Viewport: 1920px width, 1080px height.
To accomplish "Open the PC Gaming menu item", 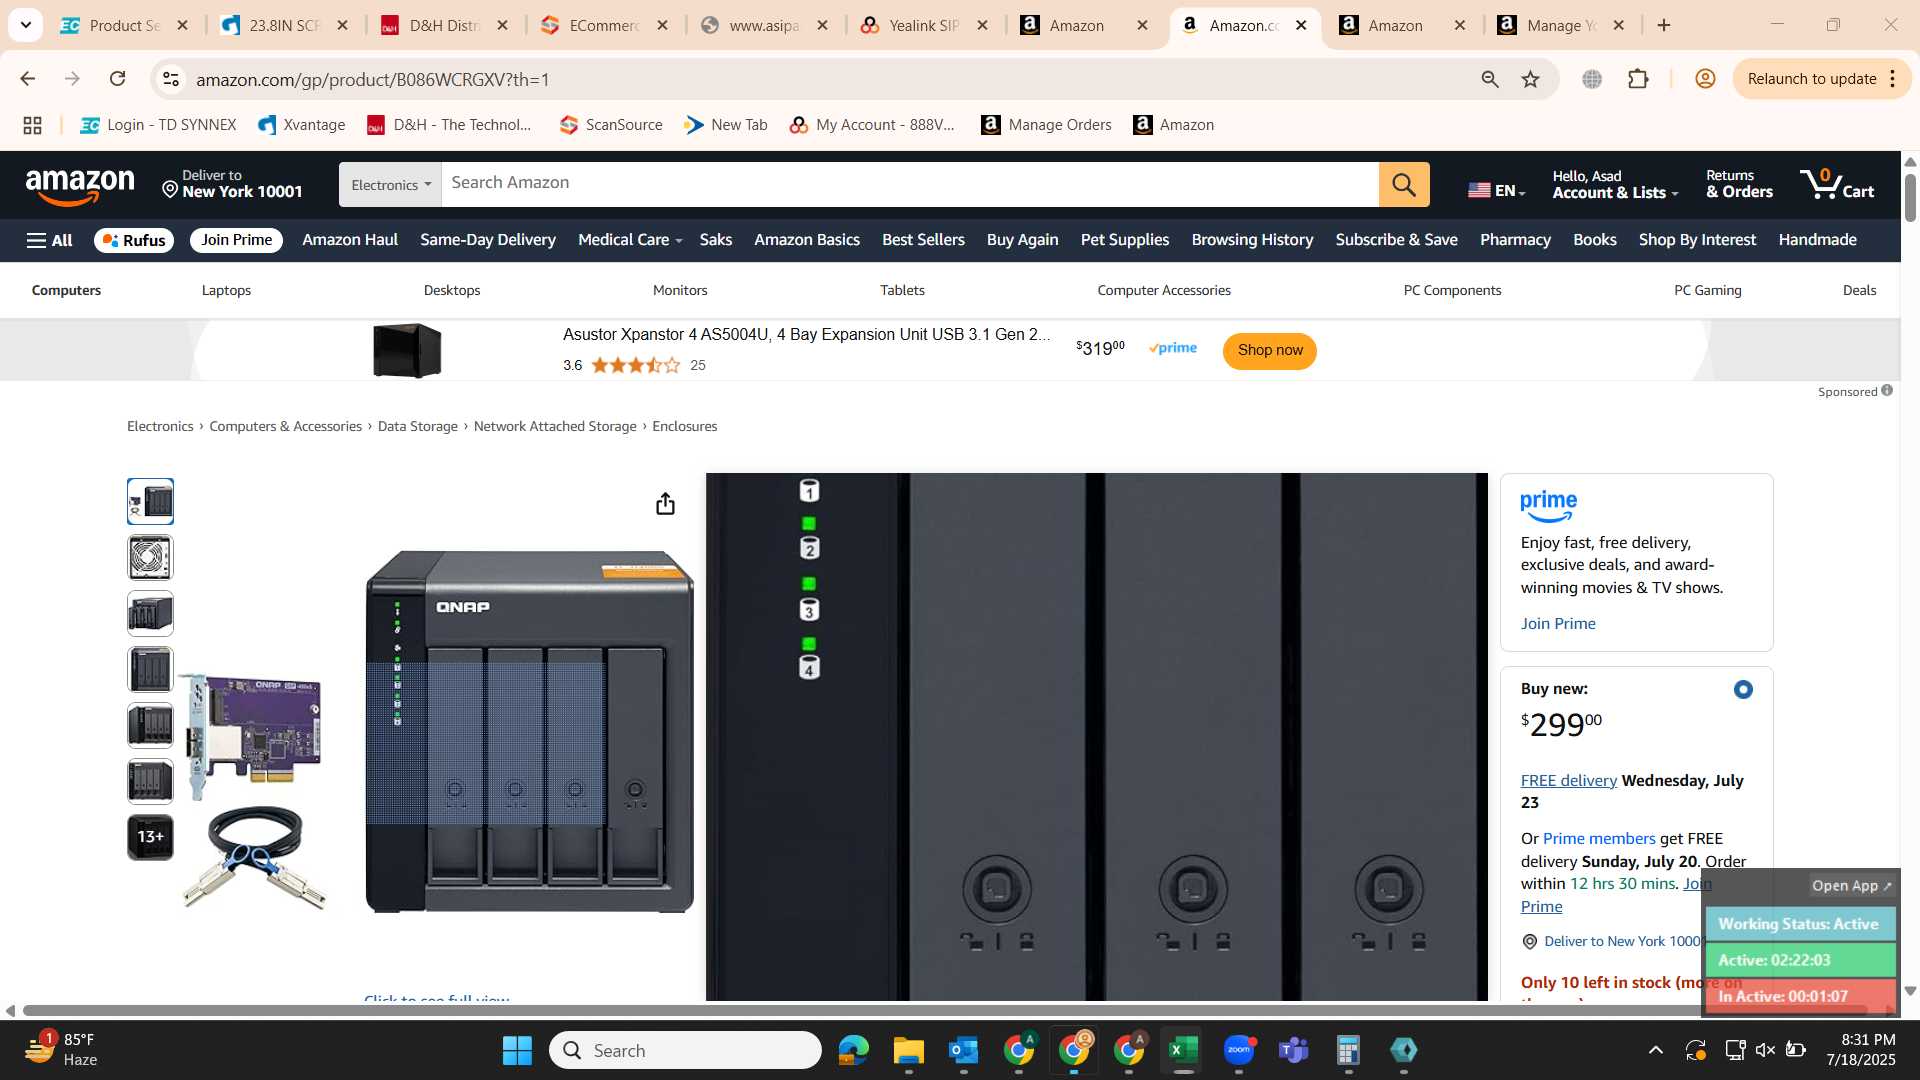I will [x=1707, y=290].
